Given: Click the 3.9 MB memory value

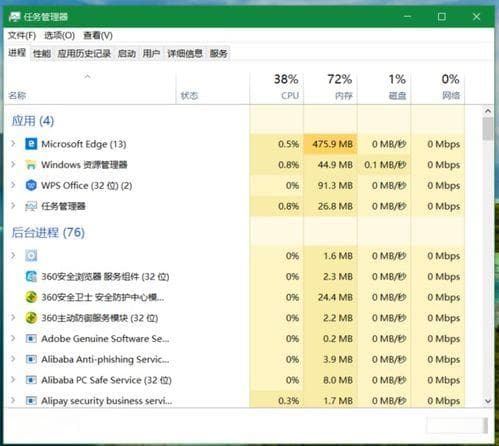Looking at the screenshot, I should [338, 359].
